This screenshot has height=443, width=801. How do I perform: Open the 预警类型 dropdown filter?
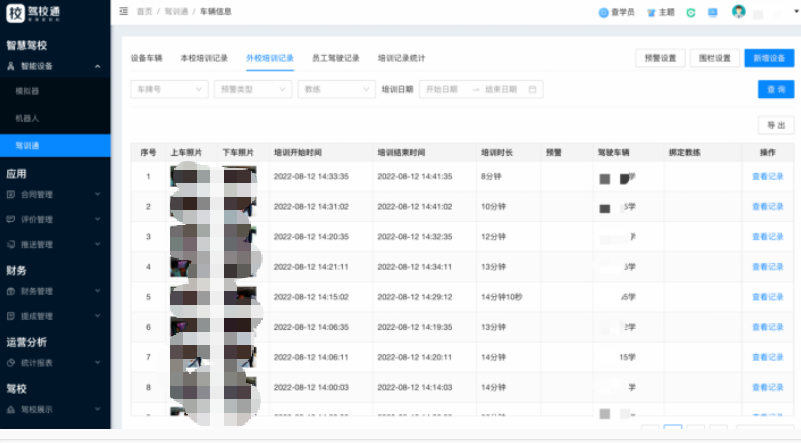point(251,89)
